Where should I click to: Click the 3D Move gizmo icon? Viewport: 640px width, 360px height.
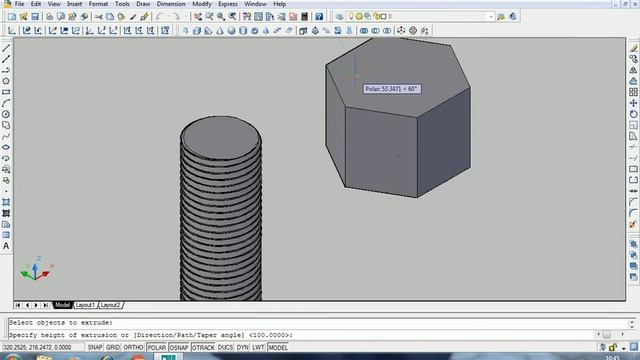401,31
